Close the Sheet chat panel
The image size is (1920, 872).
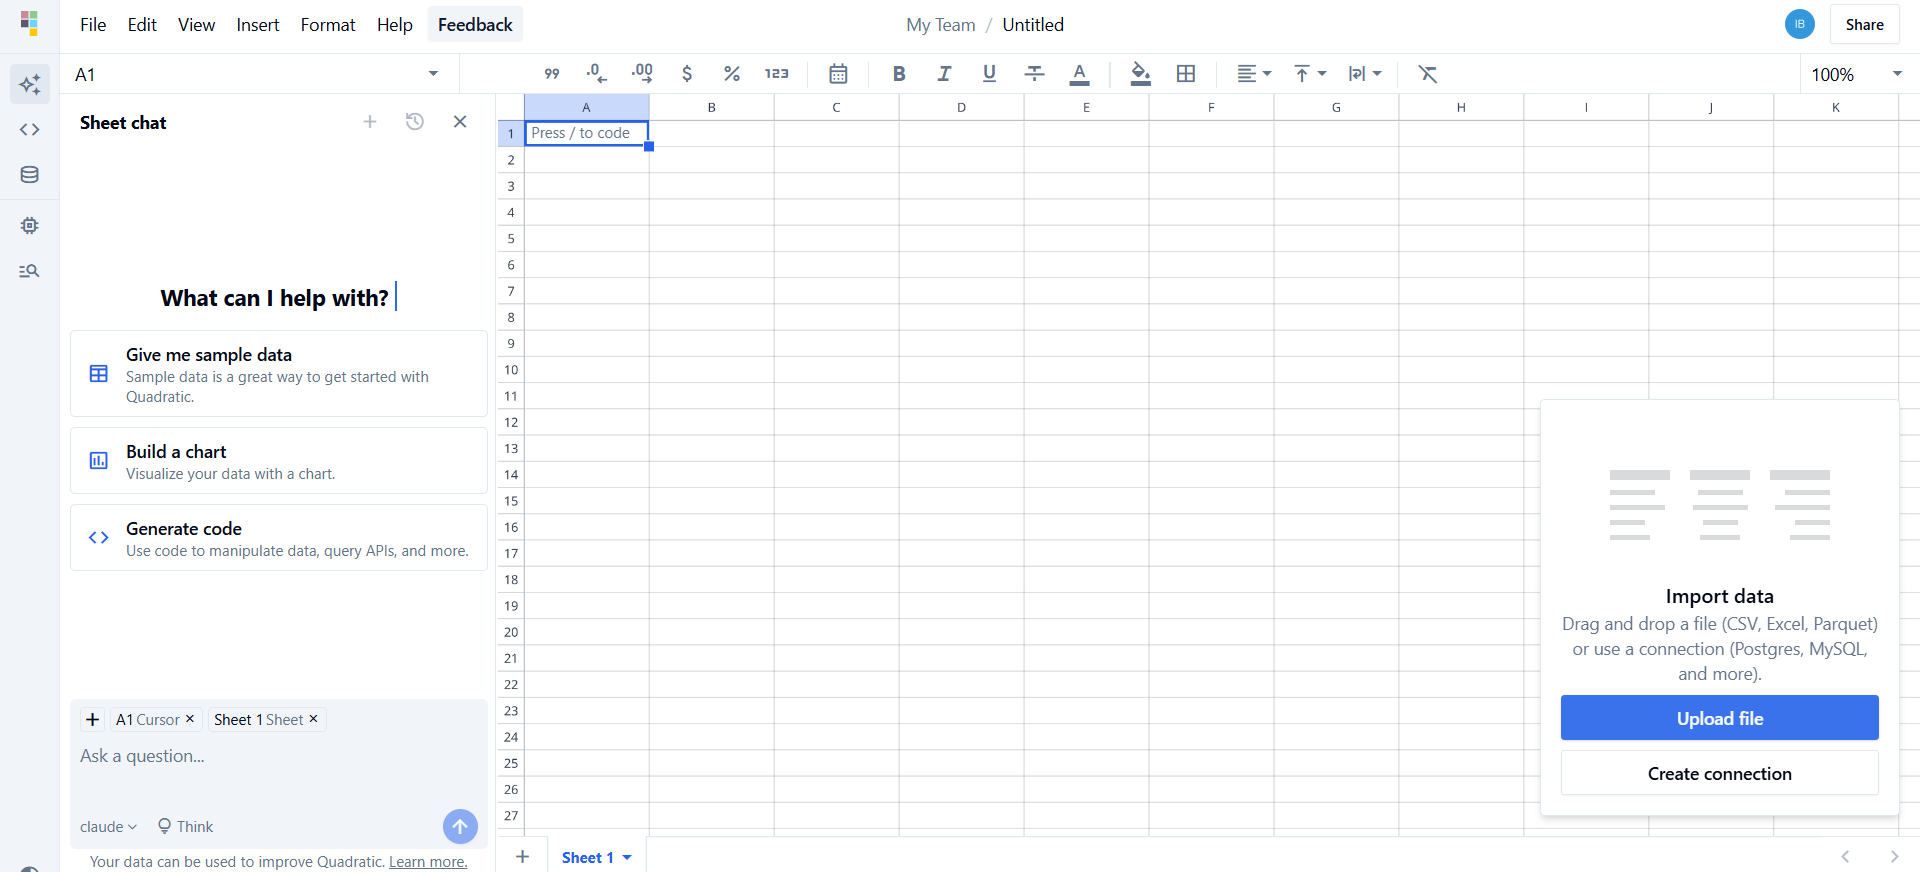tap(460, 122)
